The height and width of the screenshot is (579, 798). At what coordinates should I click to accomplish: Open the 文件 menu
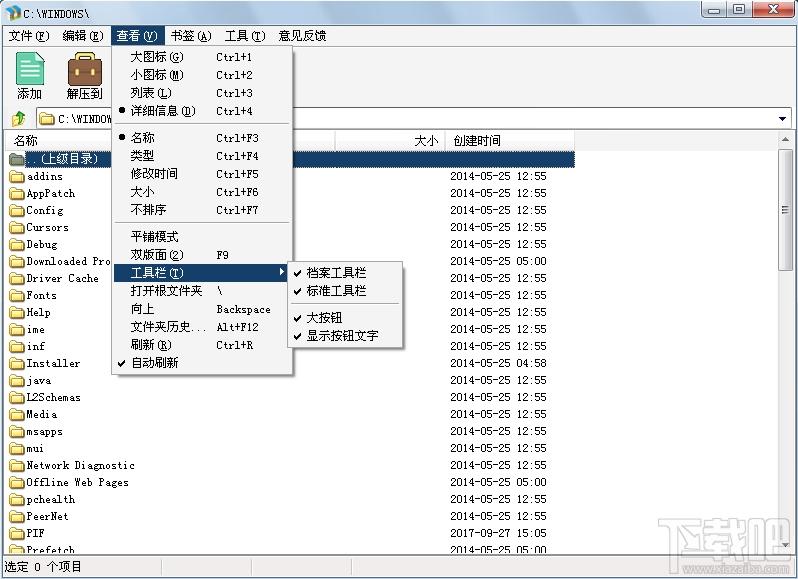[29, 36]
